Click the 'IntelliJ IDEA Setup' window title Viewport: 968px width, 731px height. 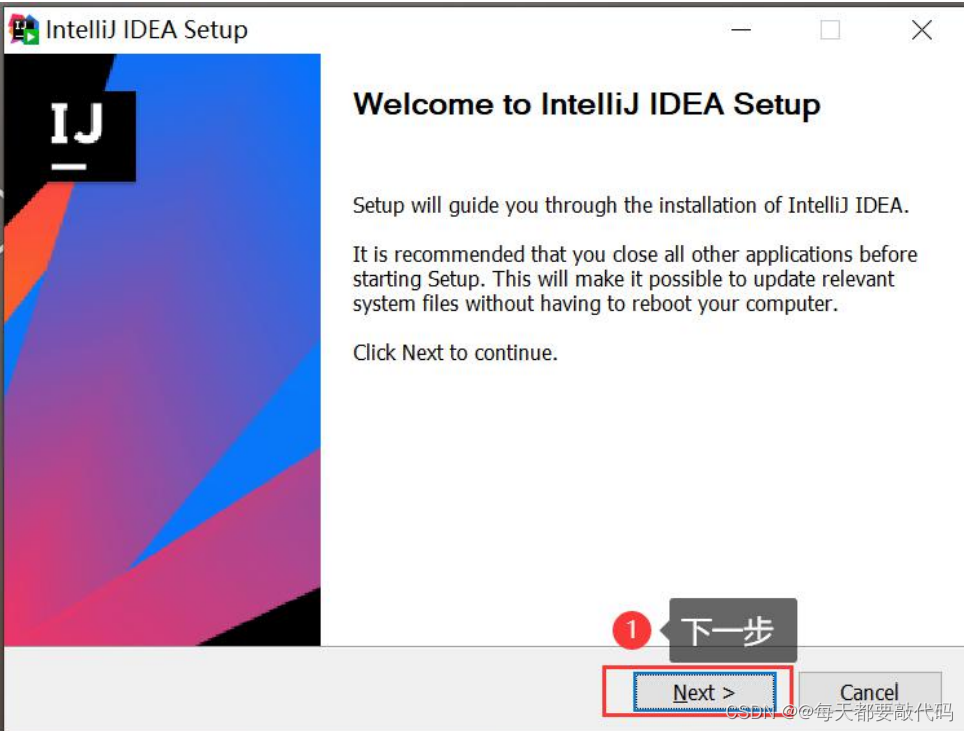click(147, 30)
